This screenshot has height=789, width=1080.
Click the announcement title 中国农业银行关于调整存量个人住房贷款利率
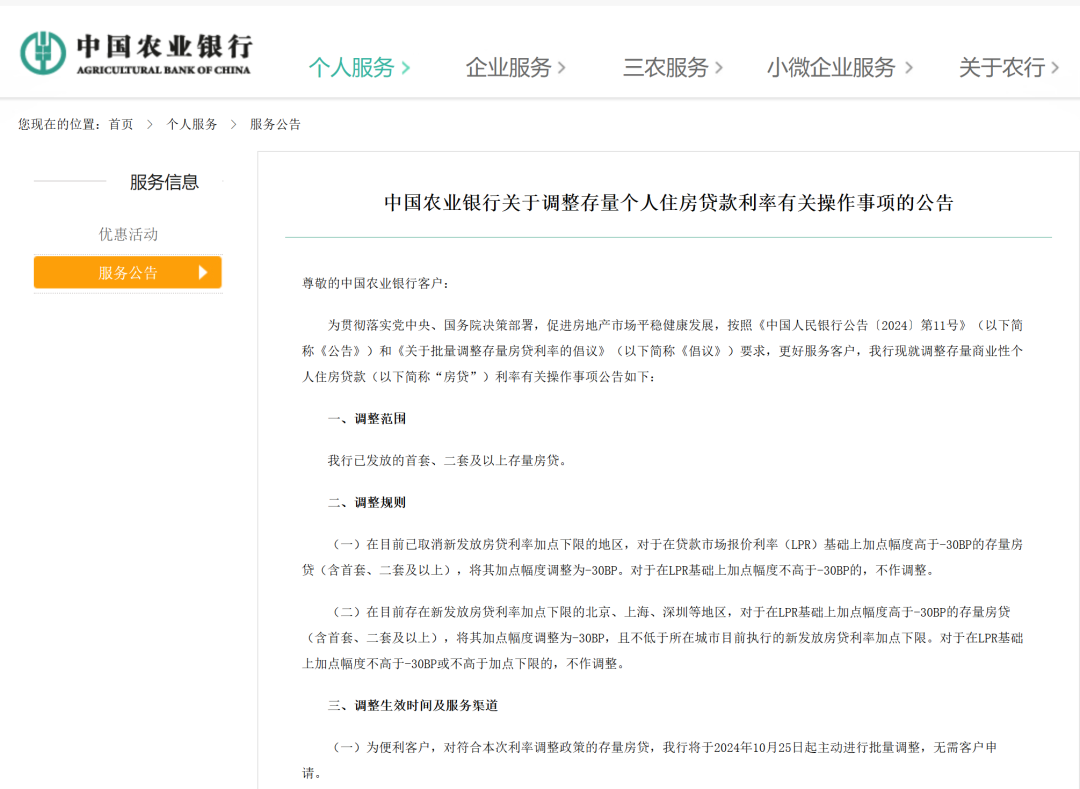click(x=668, y=202)
